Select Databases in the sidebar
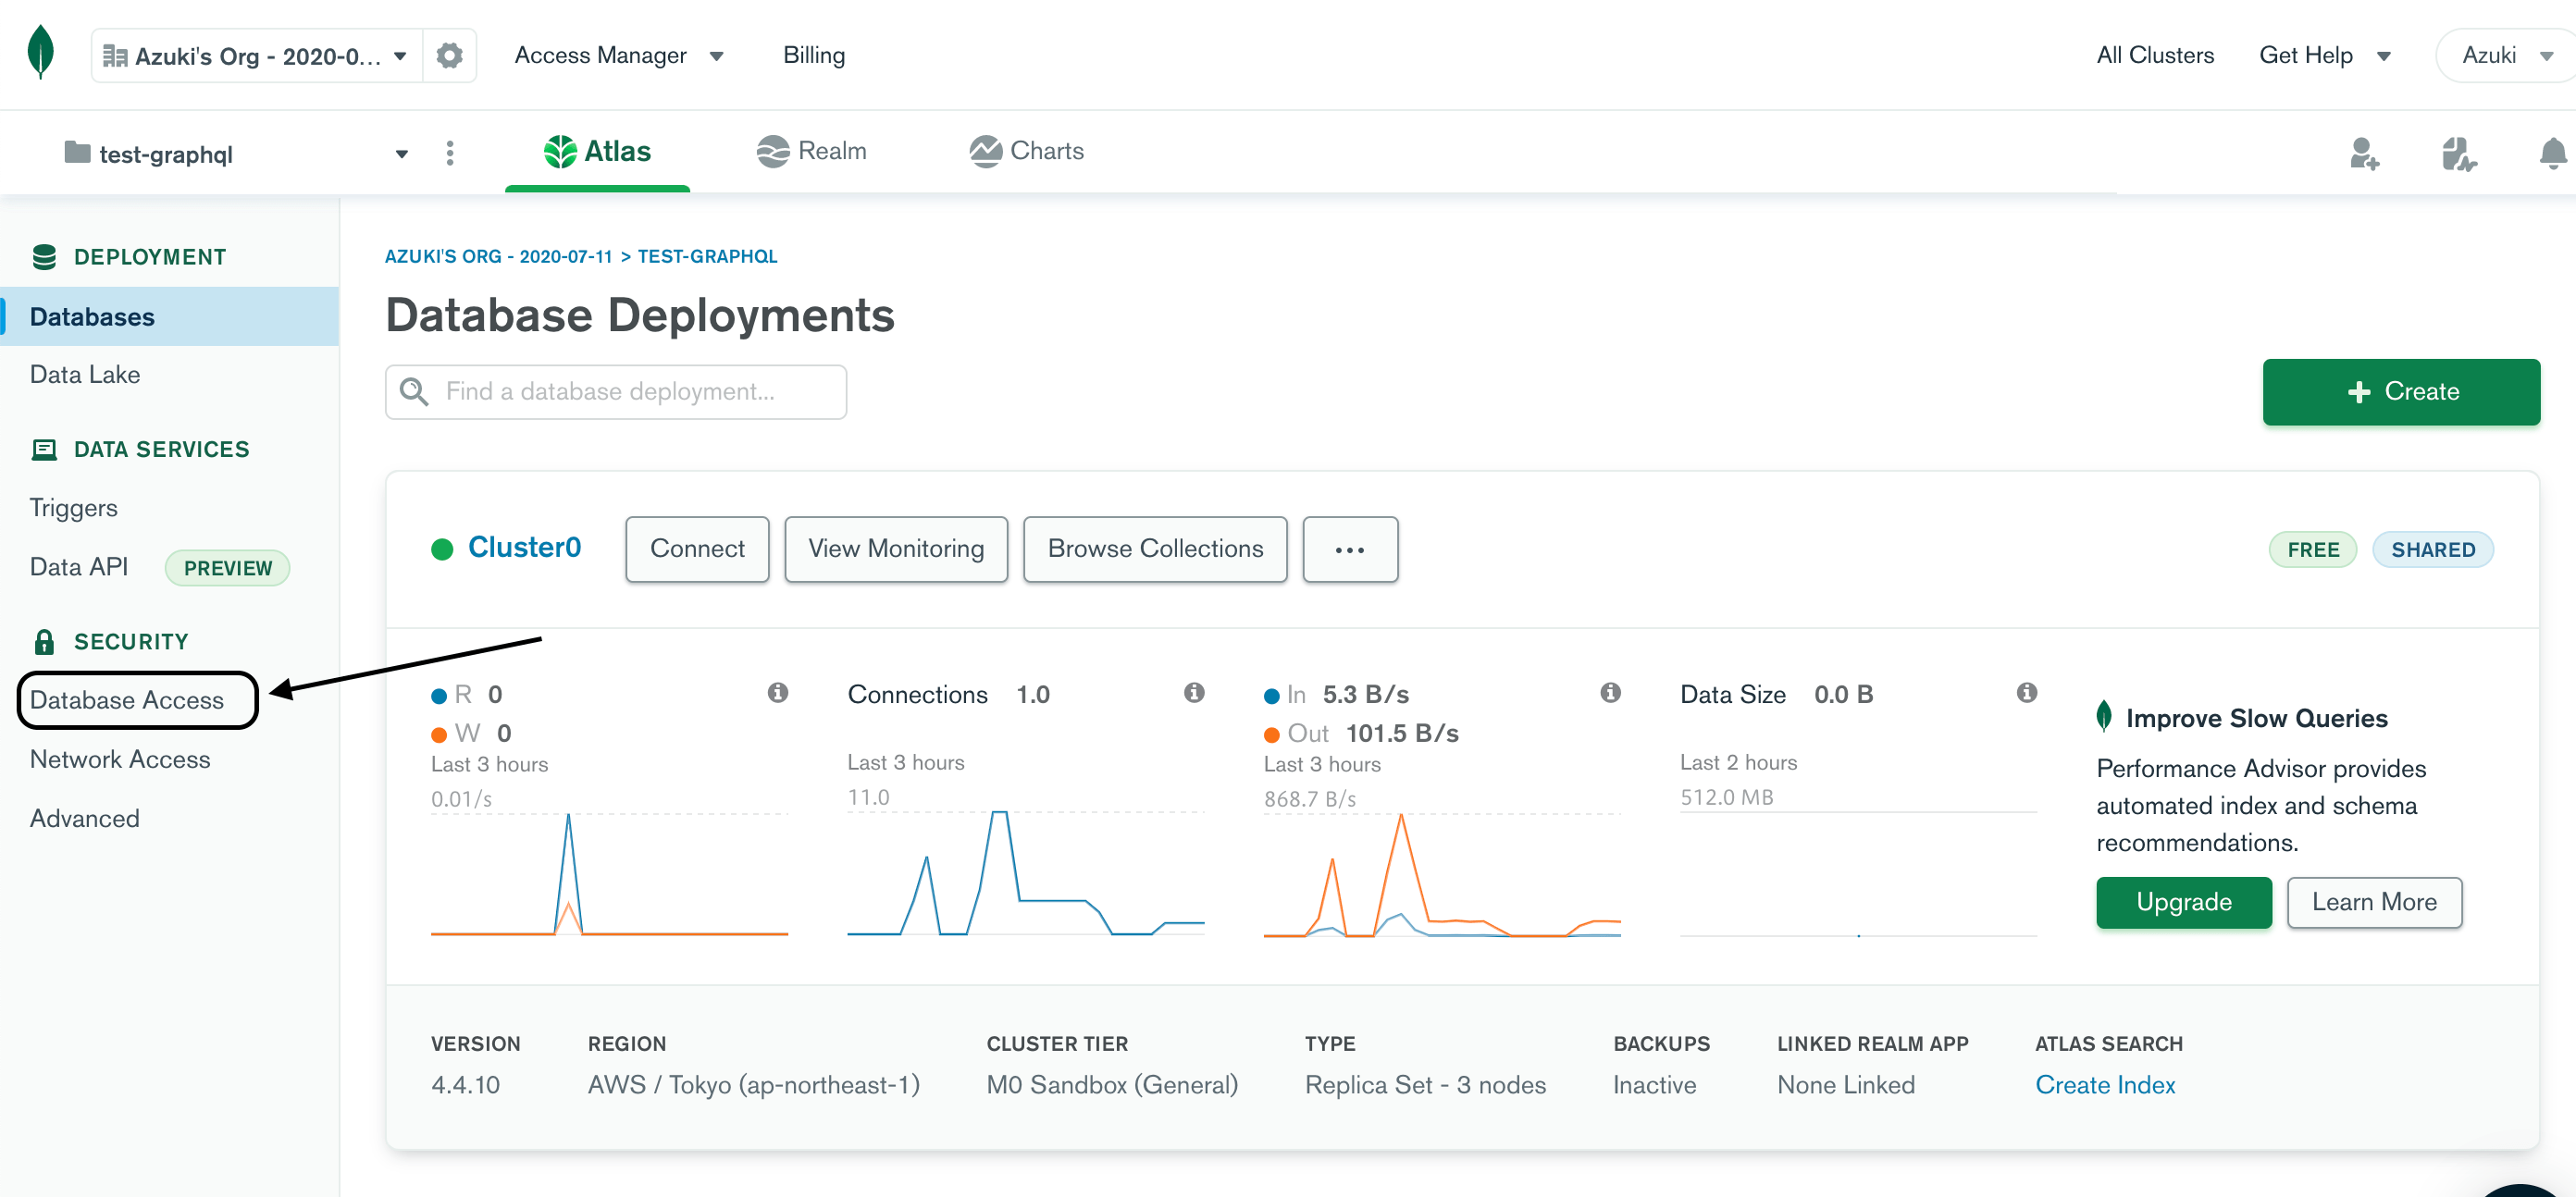This screenshot has width=2576, height=1197. click(x=170, y=317)
